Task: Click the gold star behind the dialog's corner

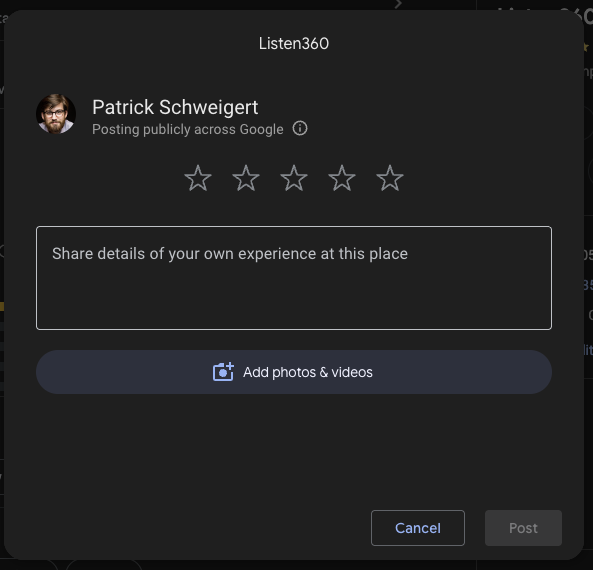Action: tap(587, 47)
